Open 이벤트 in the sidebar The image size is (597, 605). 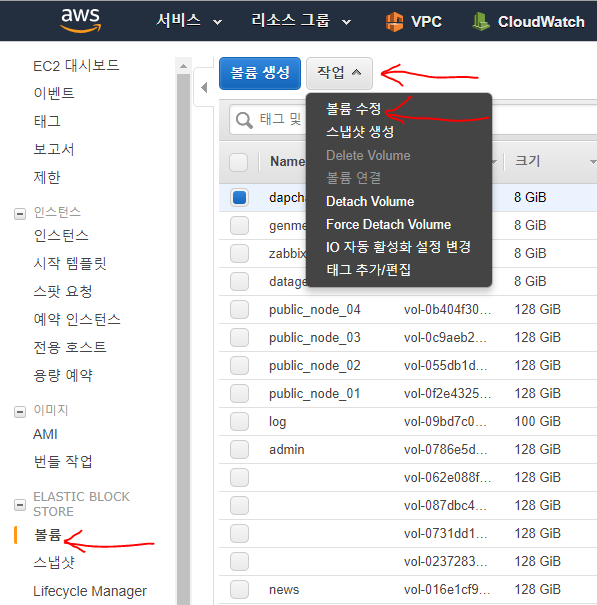click(x=54, y=93)
